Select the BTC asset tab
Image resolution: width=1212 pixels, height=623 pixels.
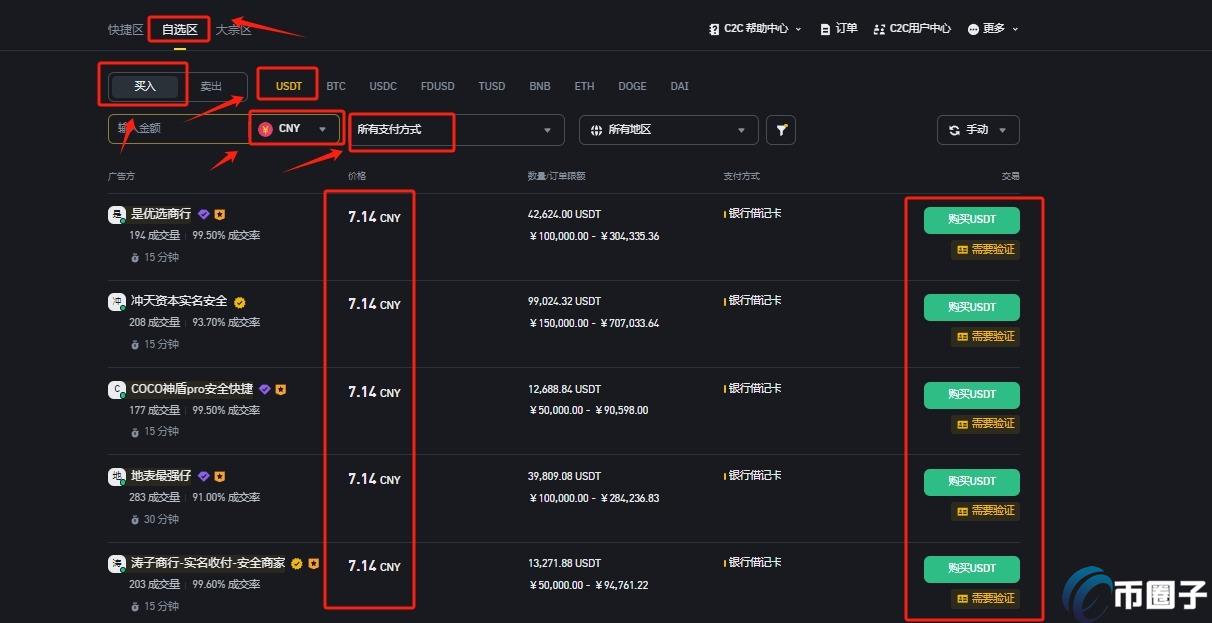pyautogui.click(x=336, y=86)
